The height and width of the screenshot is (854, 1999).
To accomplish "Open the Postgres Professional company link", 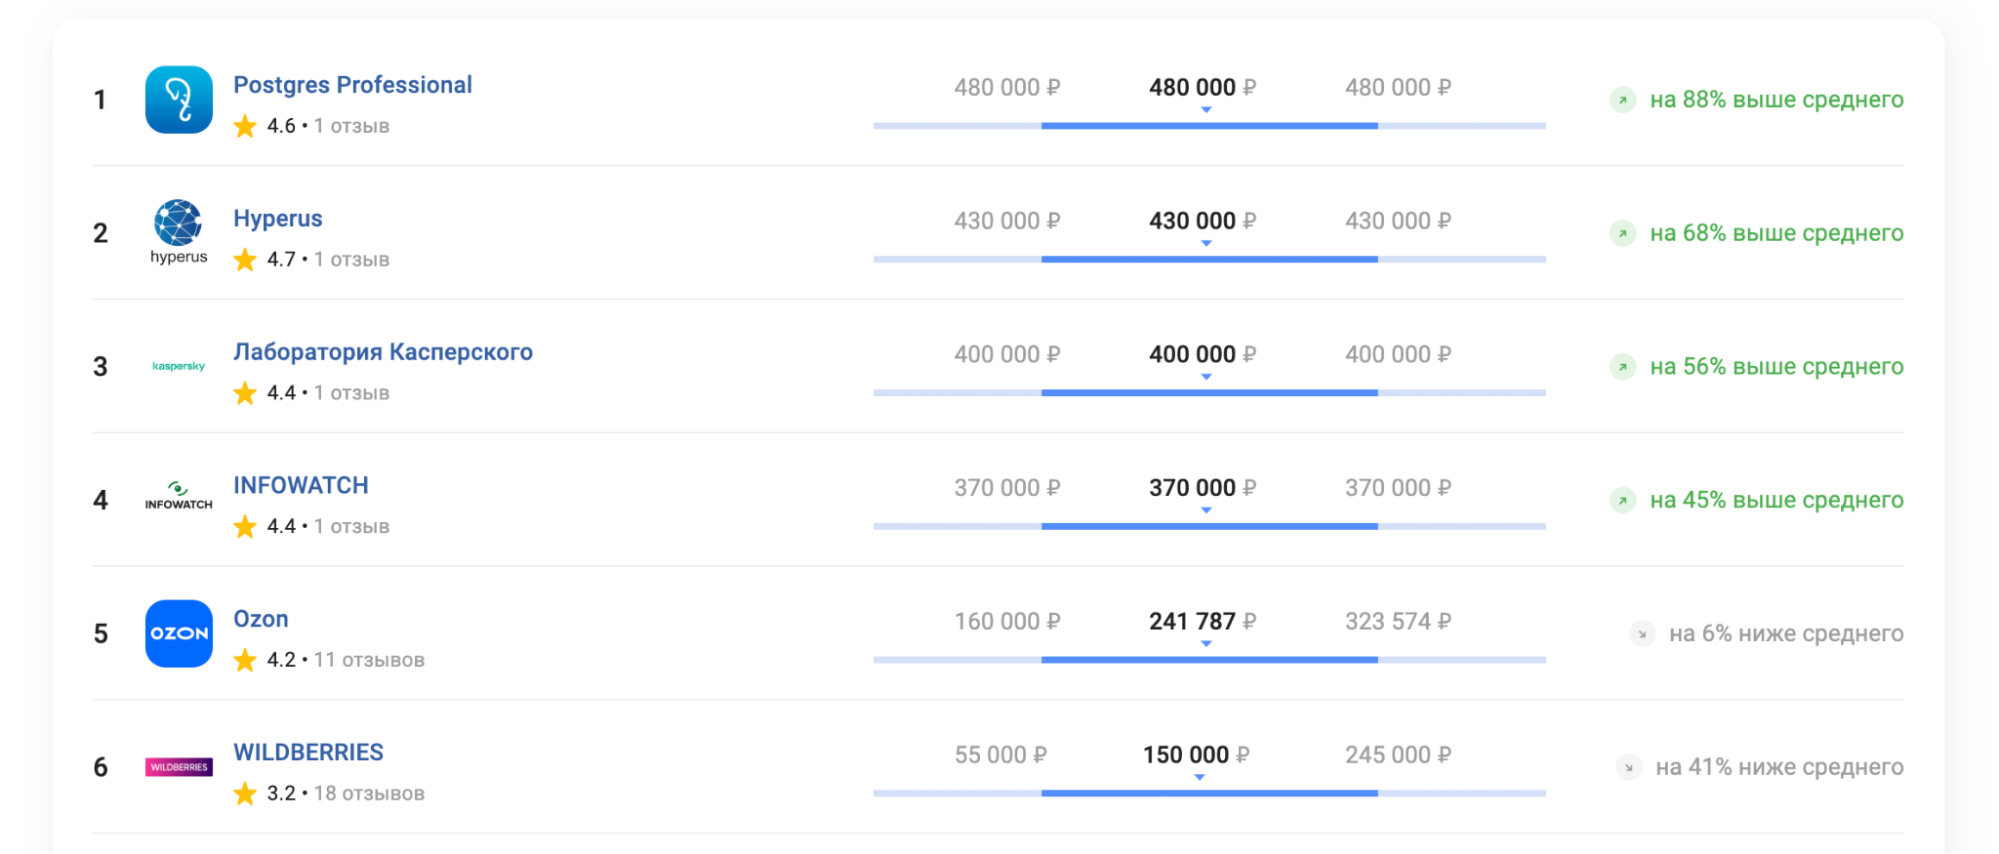I will tap(352, 85).
